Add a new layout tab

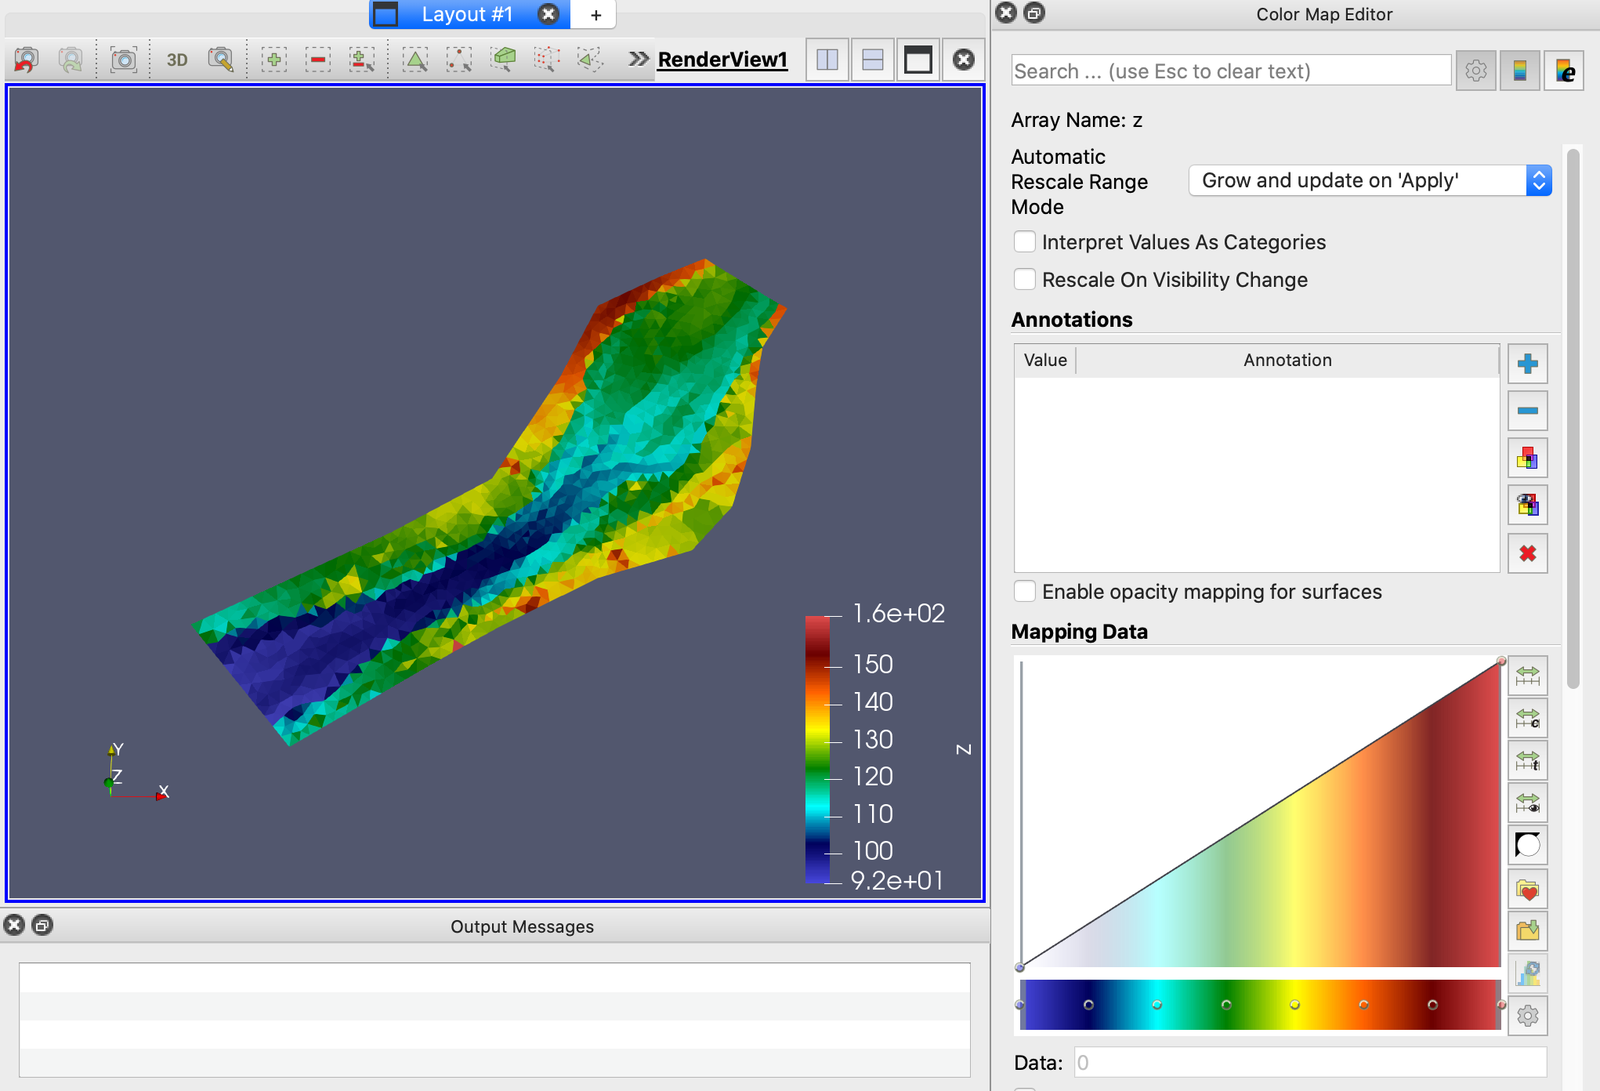[596, 15]
